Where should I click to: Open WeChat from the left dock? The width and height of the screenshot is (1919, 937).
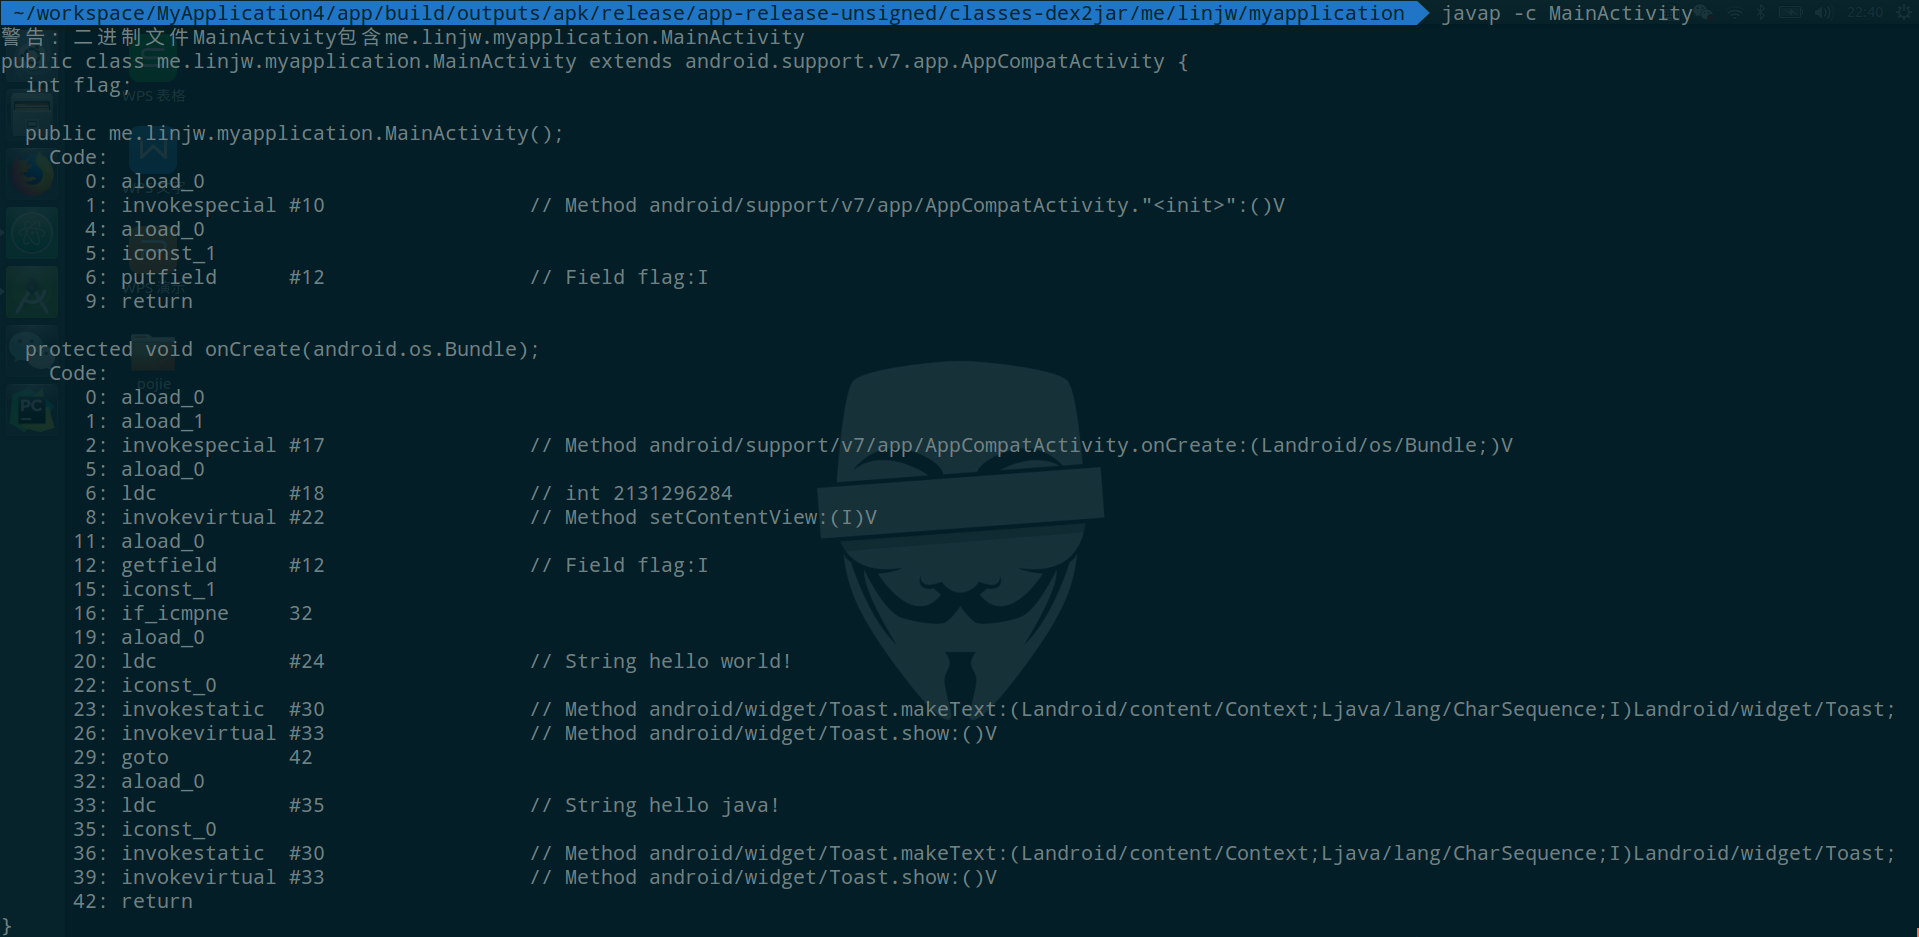[x=31, y=350]
